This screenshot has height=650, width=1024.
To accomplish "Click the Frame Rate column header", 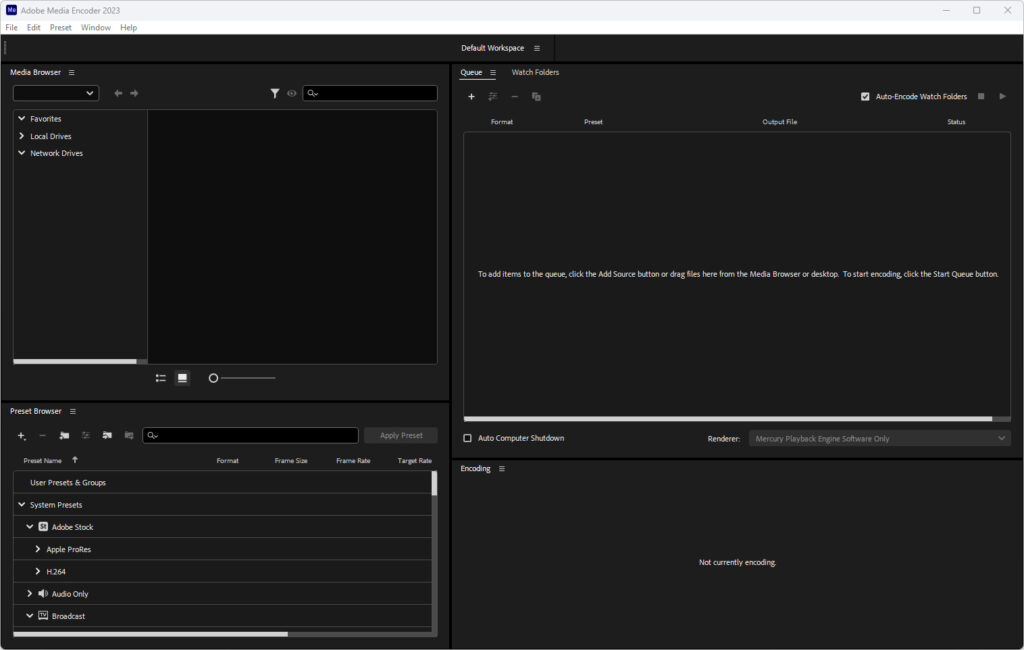I will coord(353,461).
